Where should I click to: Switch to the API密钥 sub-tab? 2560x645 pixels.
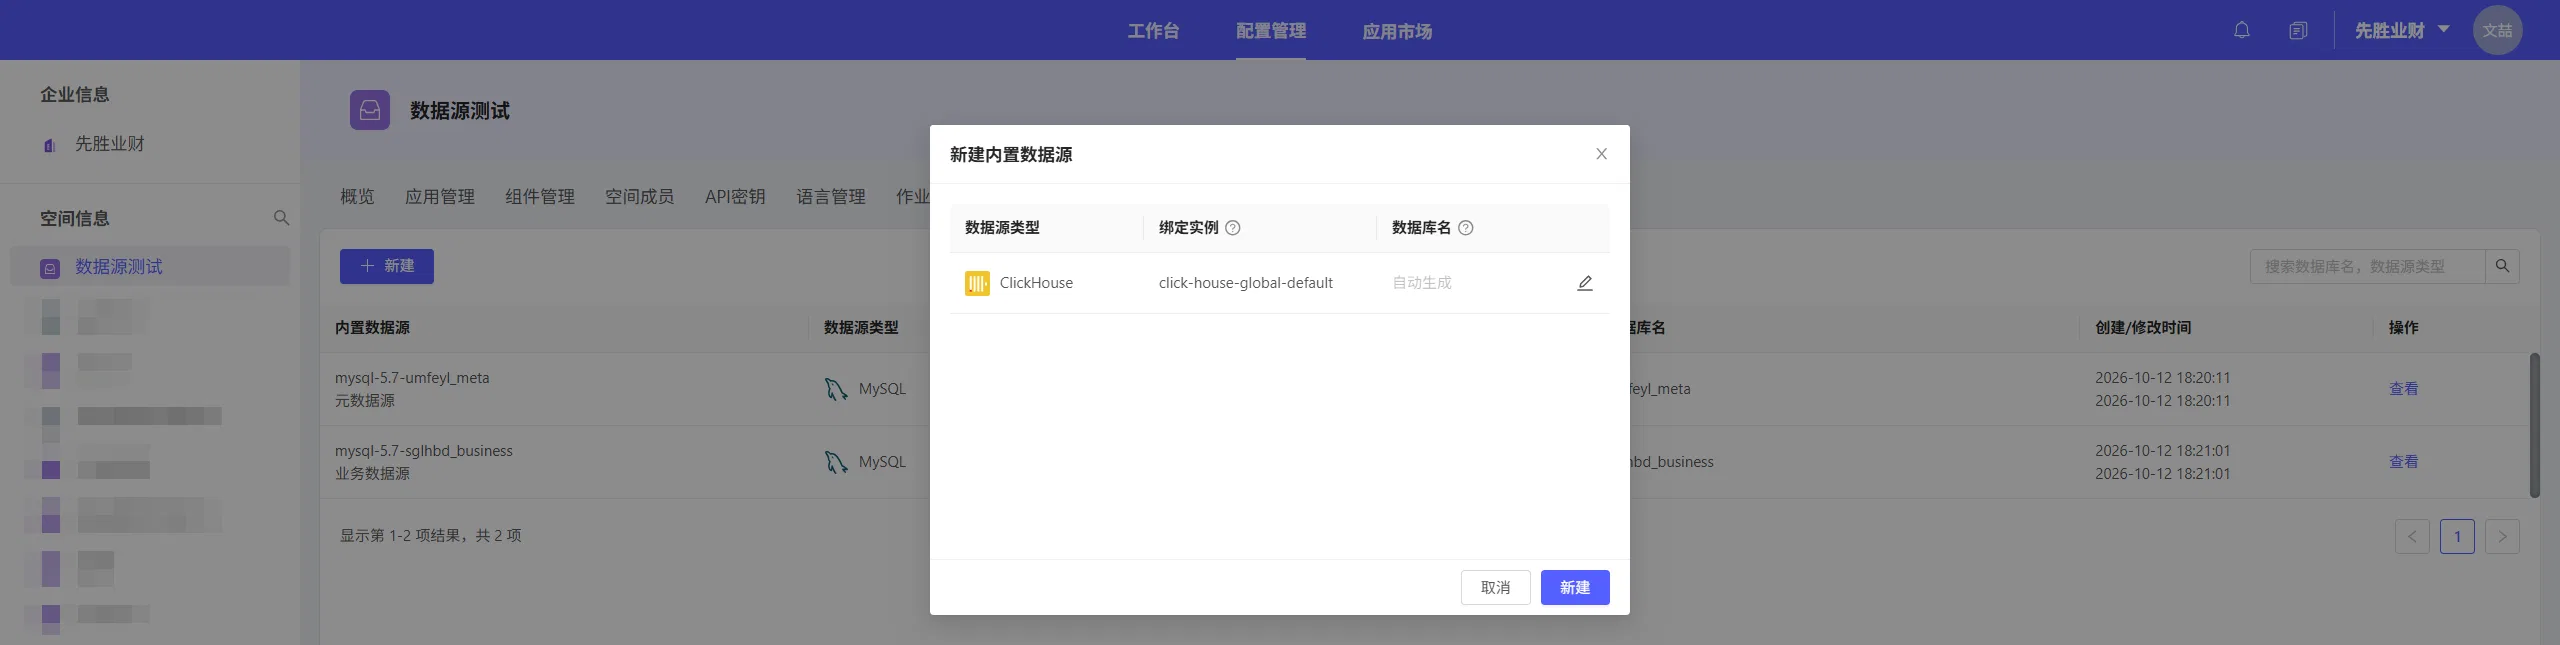[735, 197]
